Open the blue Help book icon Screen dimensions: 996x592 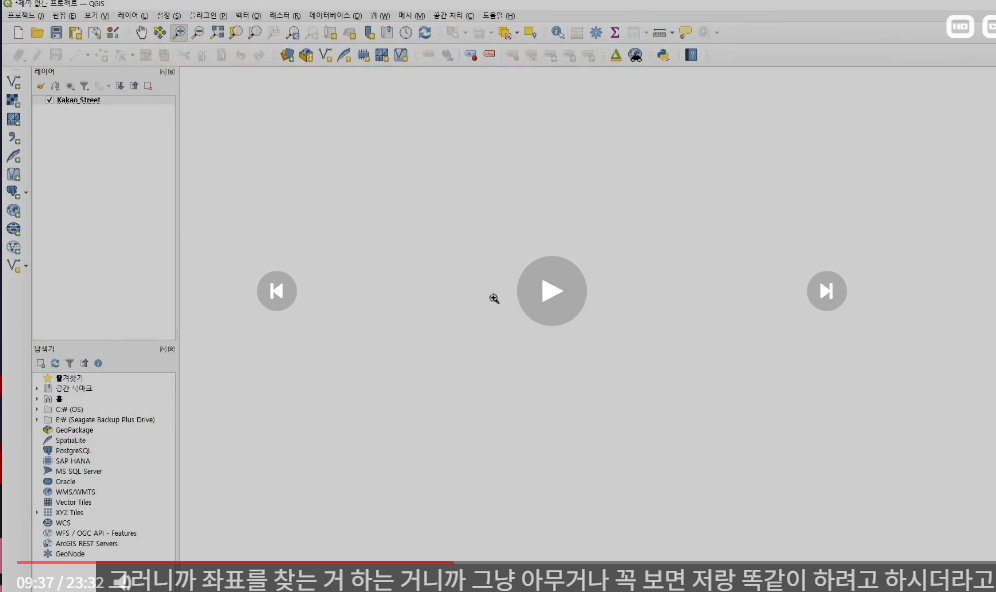pos(691,55)
